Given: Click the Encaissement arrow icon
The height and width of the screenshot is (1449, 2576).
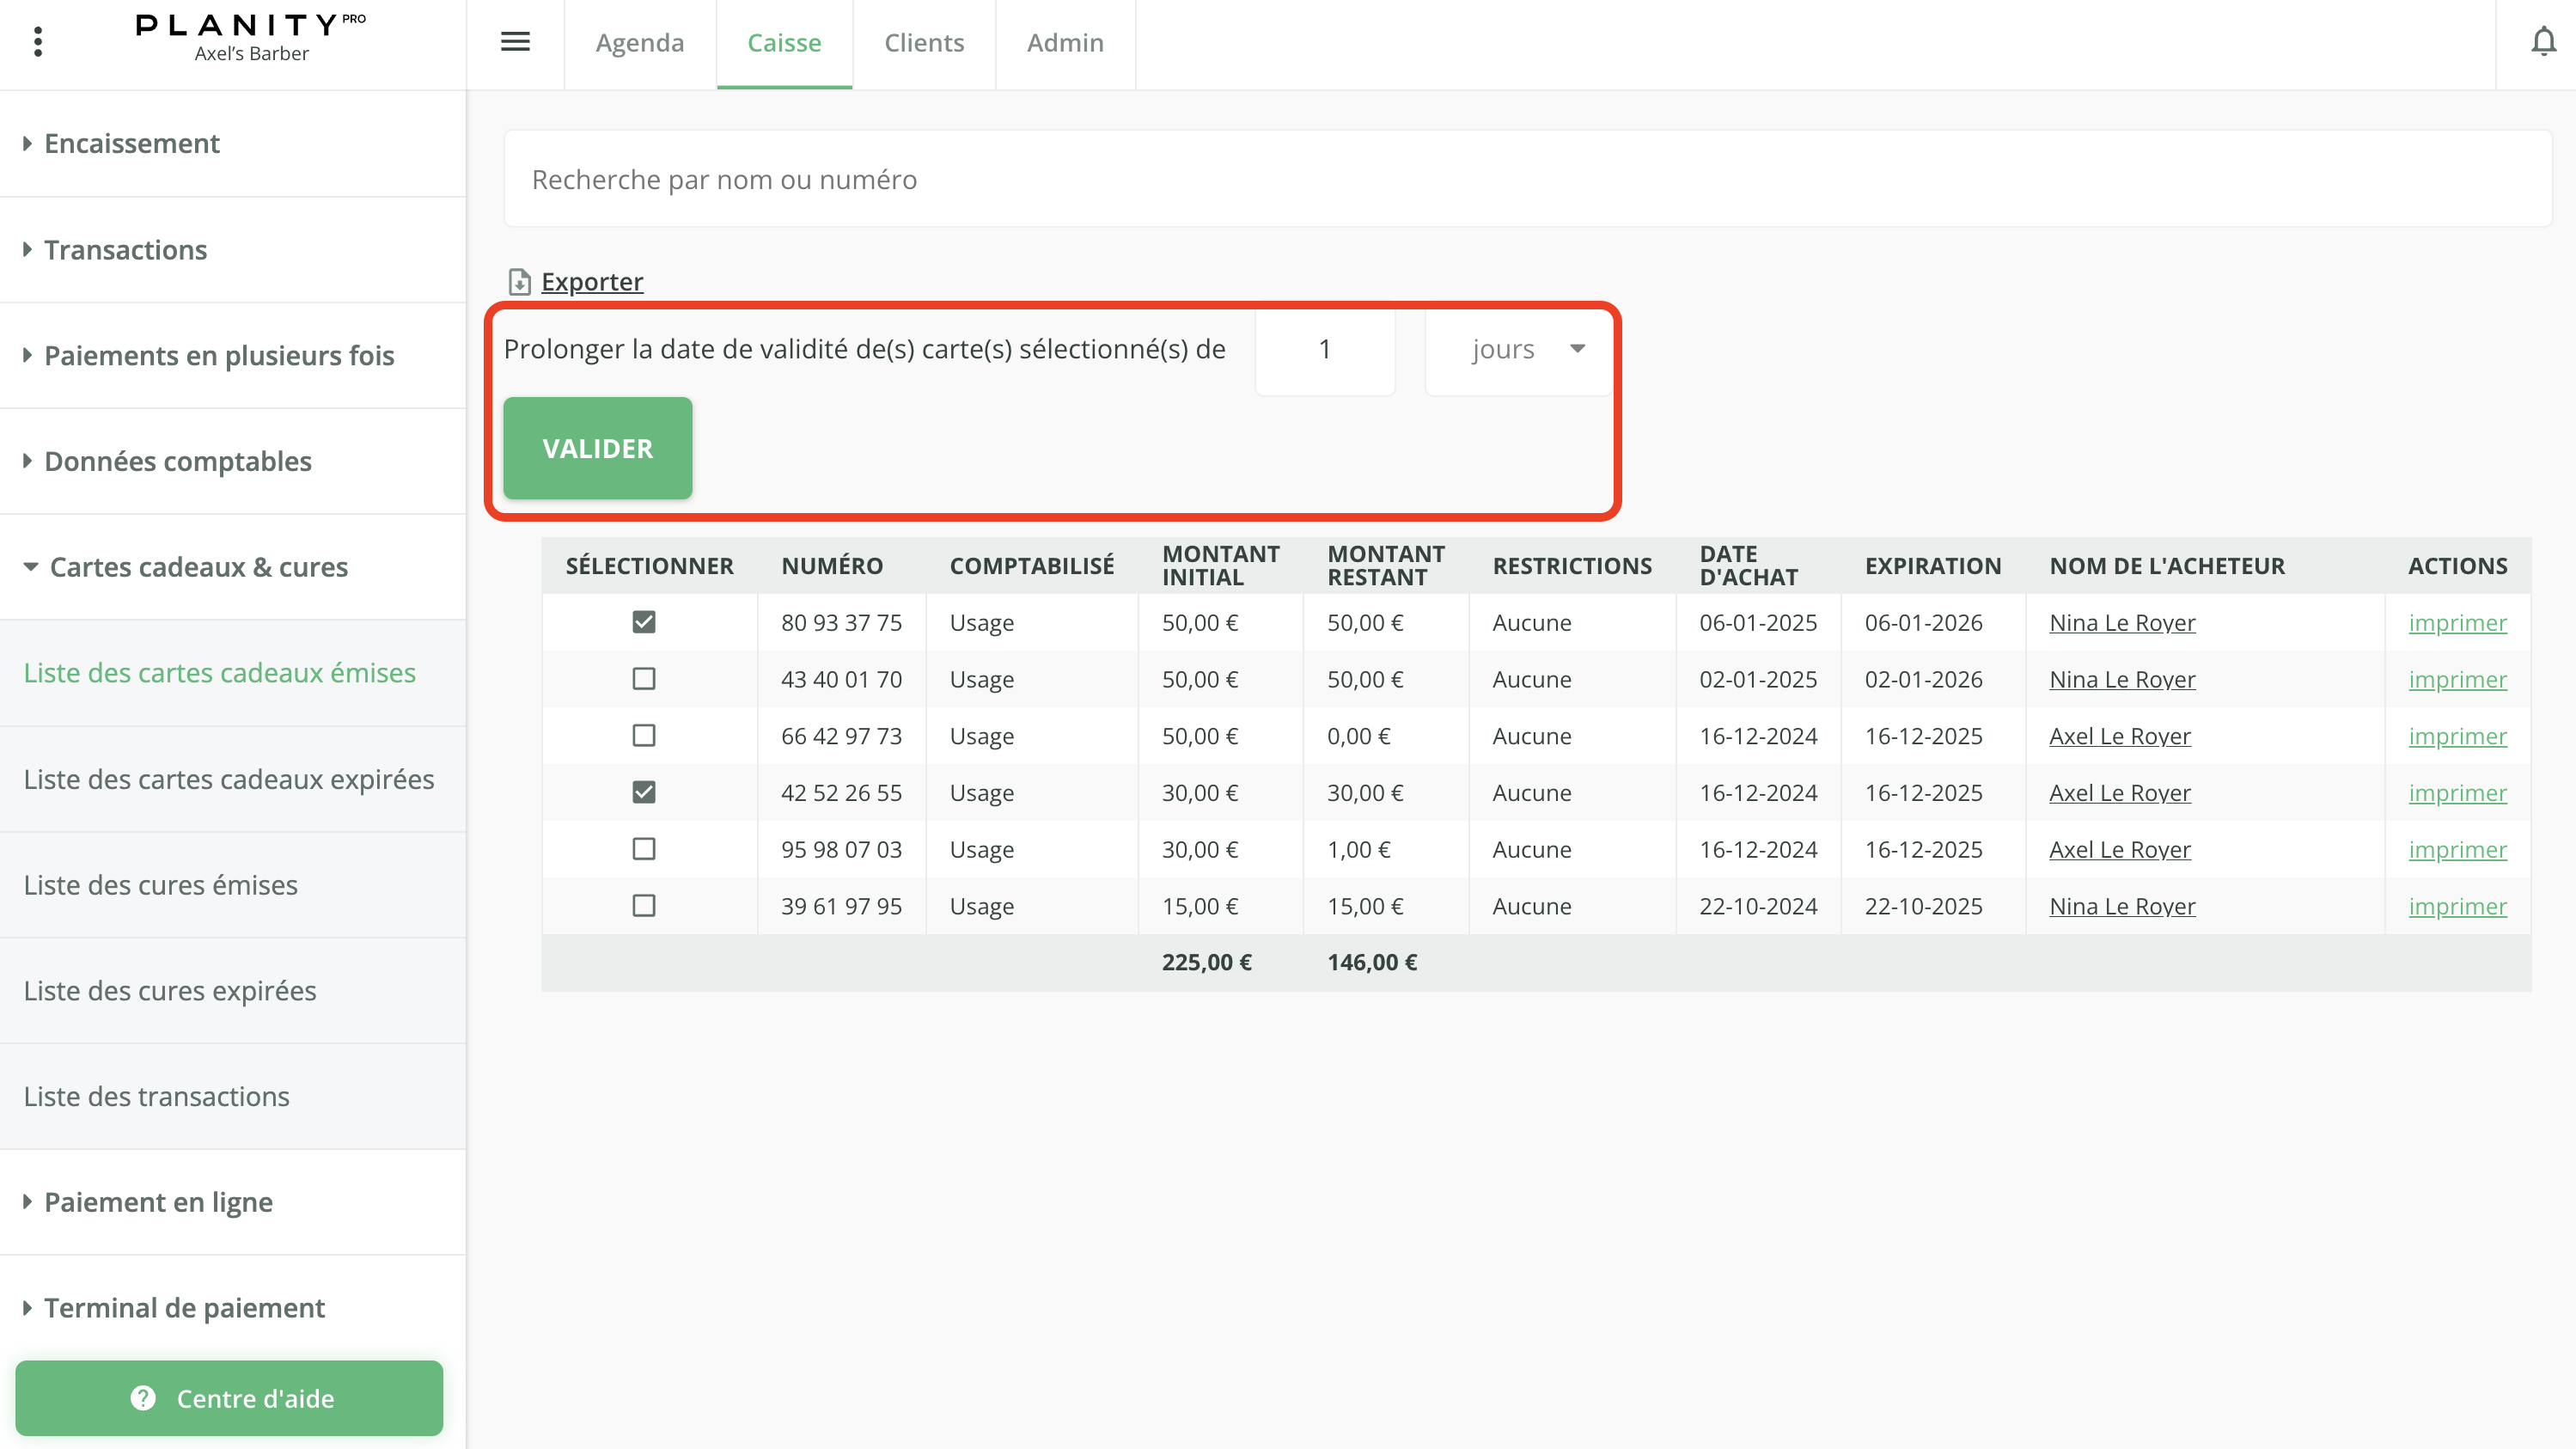Looking at the screenshot, I should (x=28, y=143).
